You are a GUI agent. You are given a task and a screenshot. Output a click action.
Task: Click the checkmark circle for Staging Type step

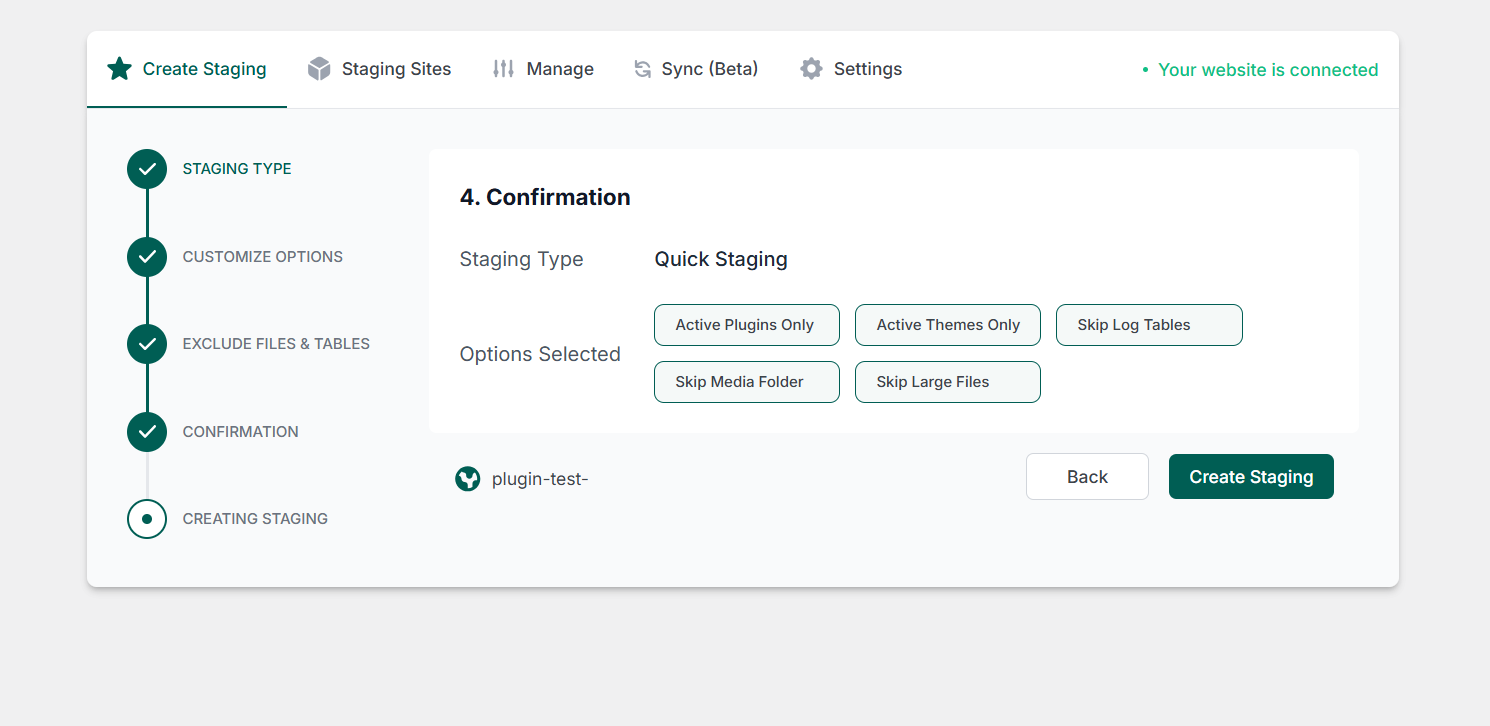[147, 169]
